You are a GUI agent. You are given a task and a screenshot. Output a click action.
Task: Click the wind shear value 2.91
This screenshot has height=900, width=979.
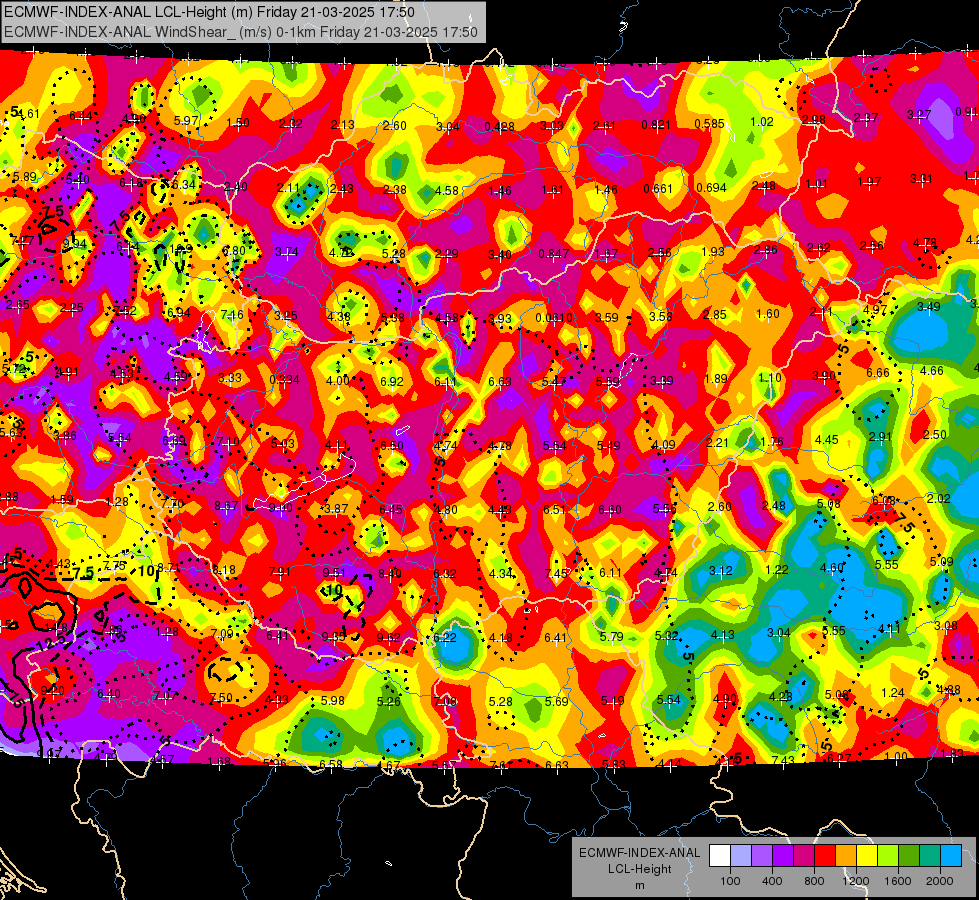880,437
